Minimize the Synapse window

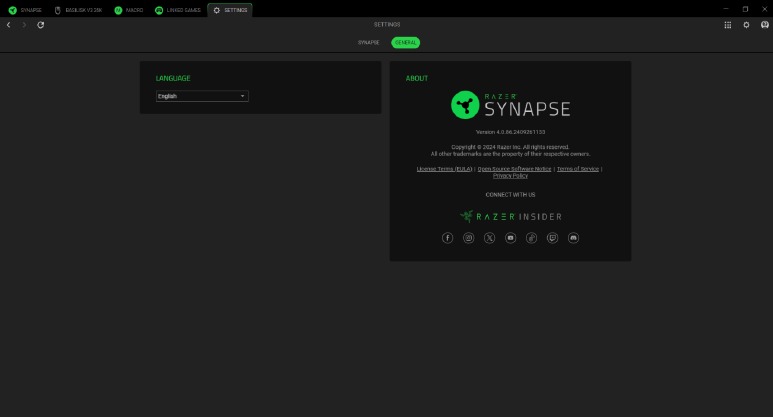[x=726, y=9]
